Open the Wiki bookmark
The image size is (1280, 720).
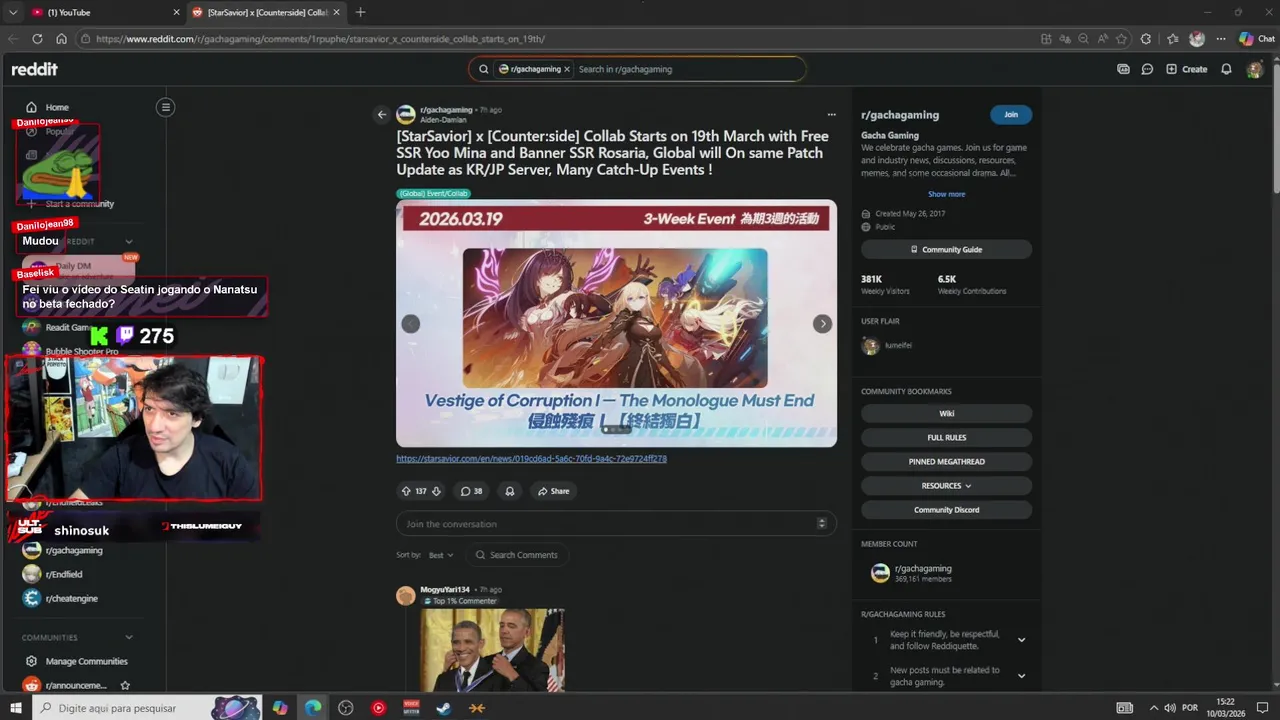946,413
